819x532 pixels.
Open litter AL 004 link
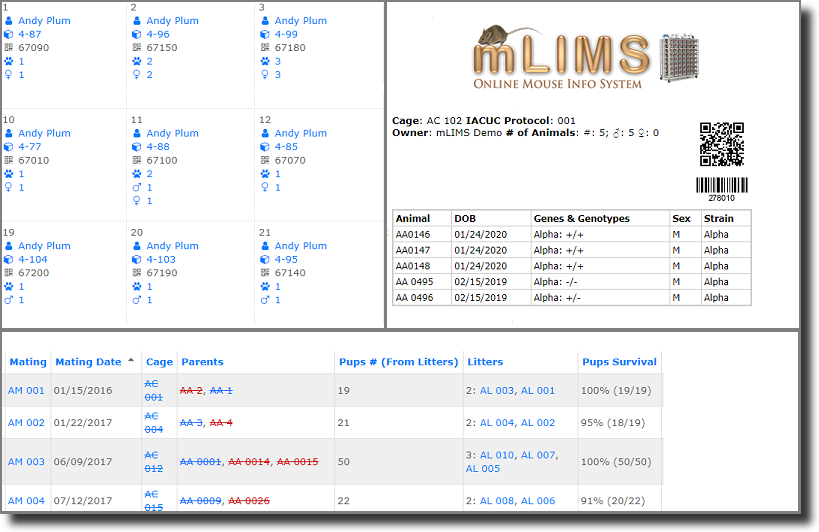[x=497, y=423]
